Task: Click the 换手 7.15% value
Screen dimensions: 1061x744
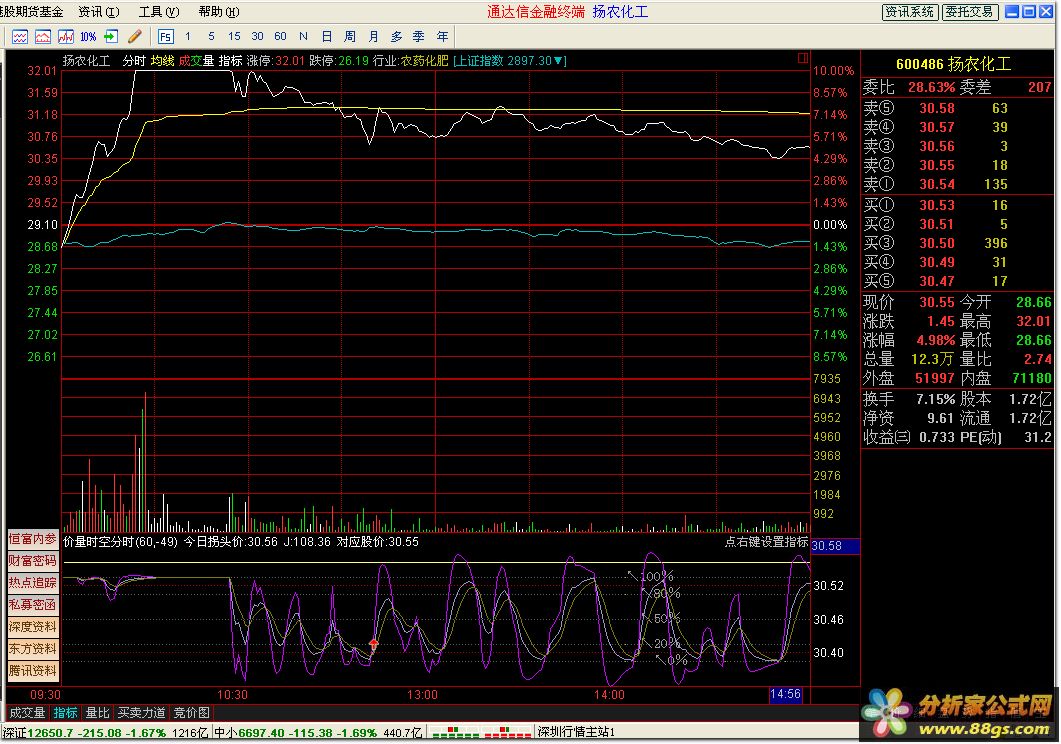Action: point(935,399)
